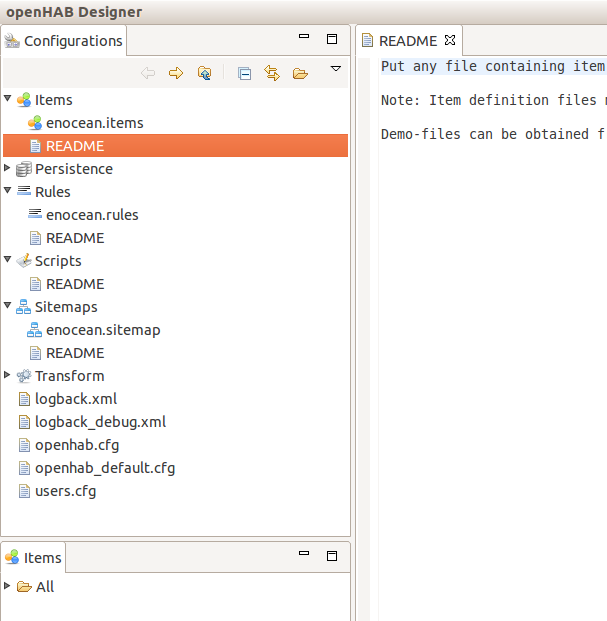The image size is (607, 621).
Task: Expand the All folder in Items panel
Action: (7, 585)
